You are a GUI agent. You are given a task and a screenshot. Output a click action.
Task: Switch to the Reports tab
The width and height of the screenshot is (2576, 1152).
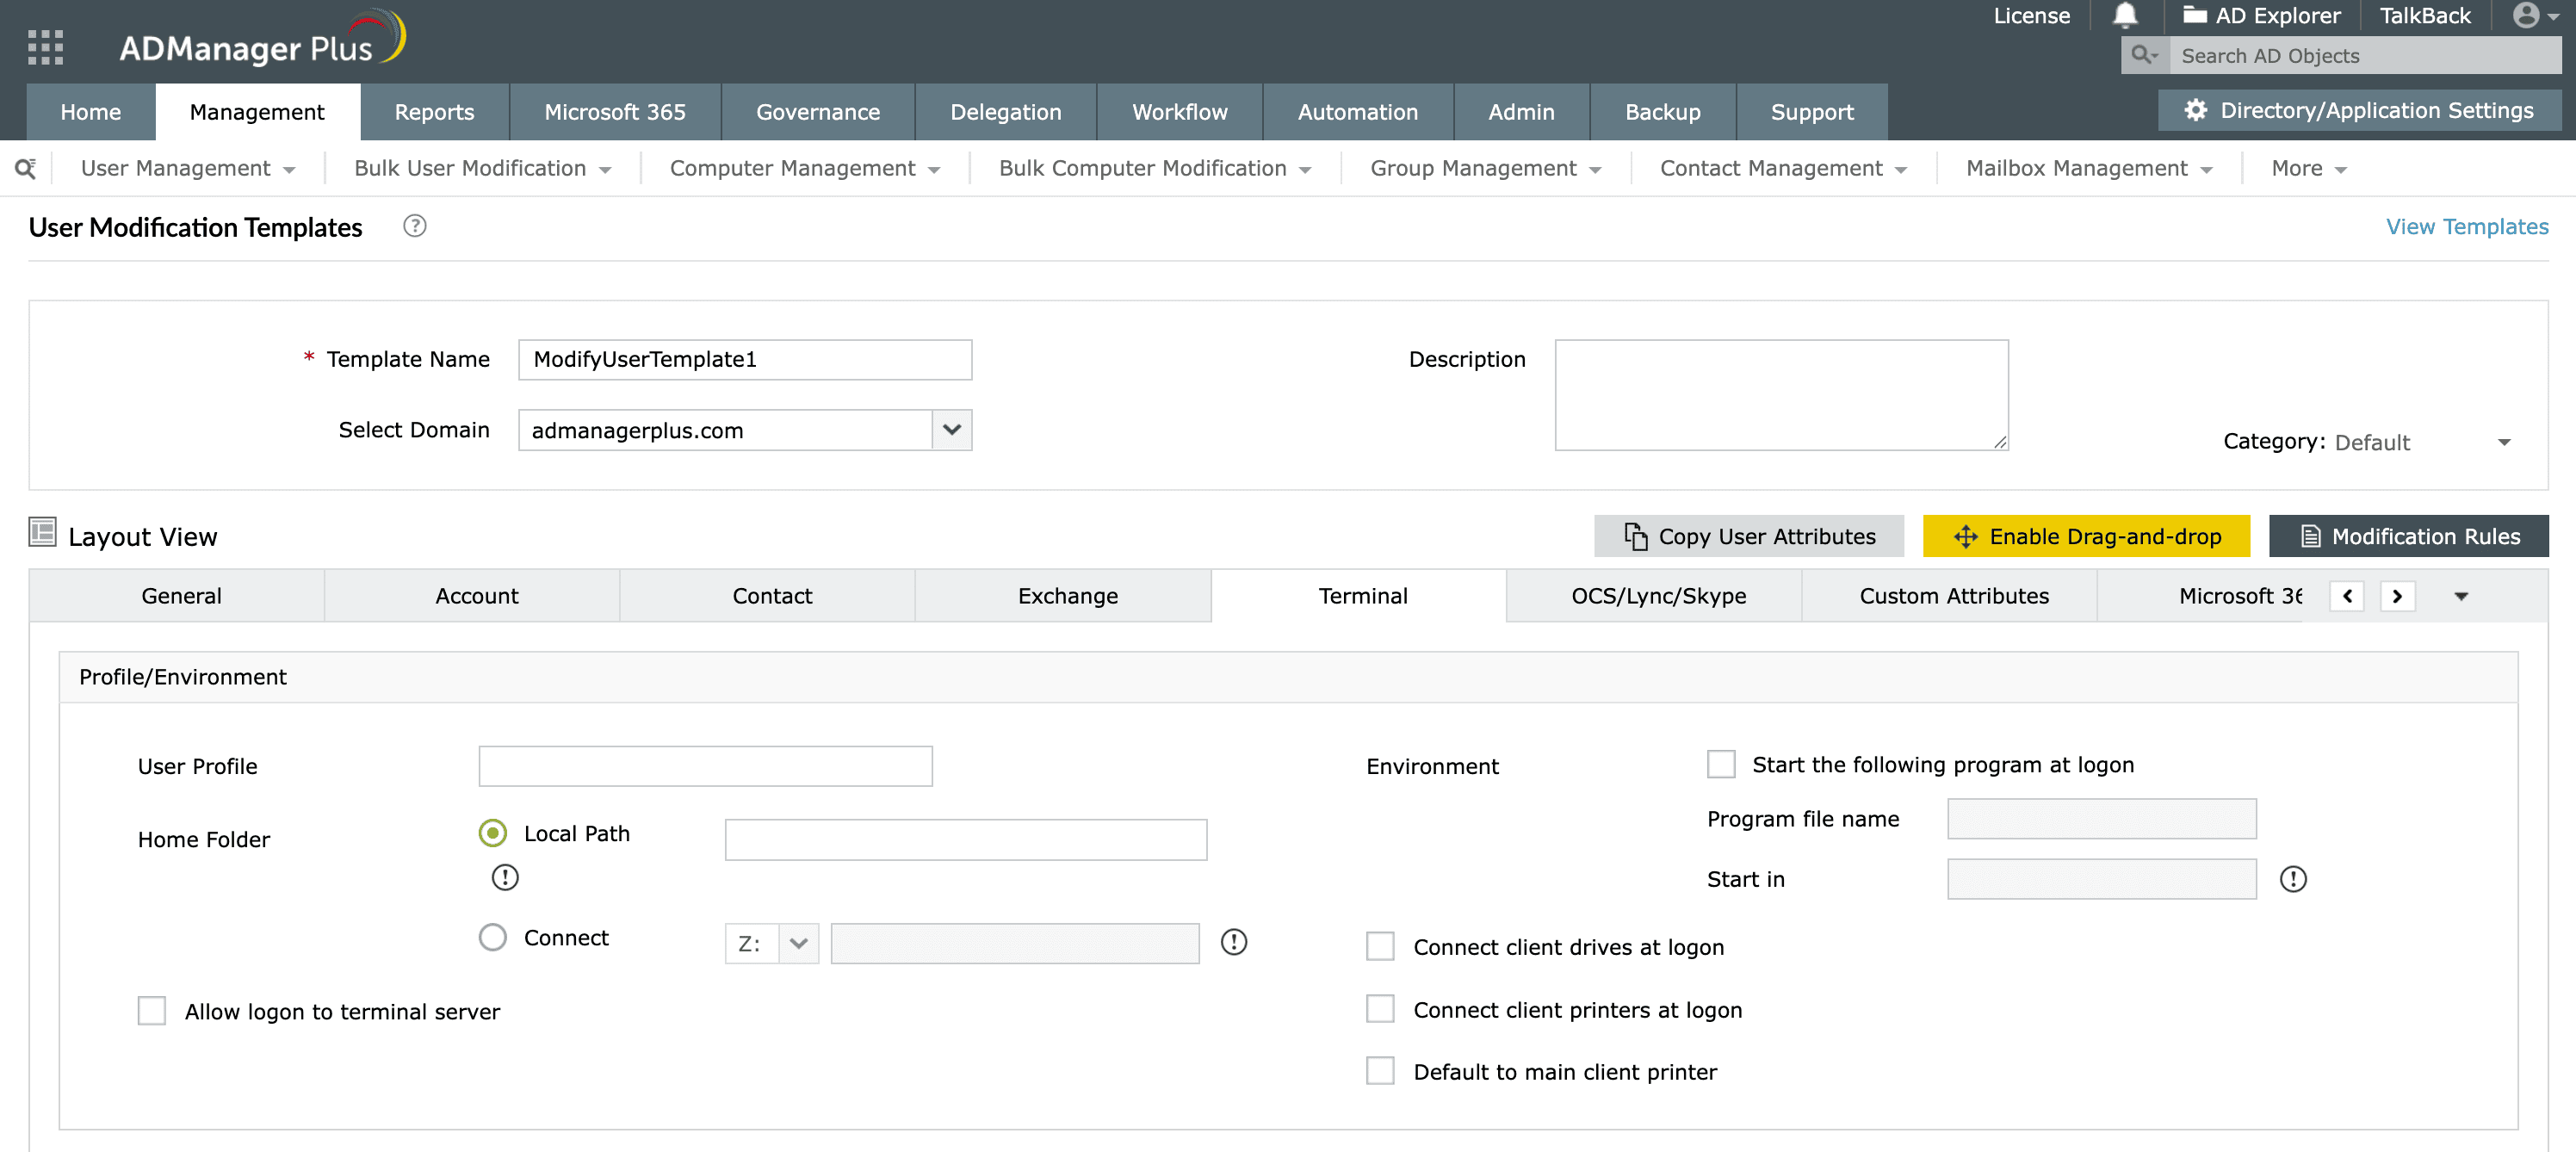click(434, 112)
